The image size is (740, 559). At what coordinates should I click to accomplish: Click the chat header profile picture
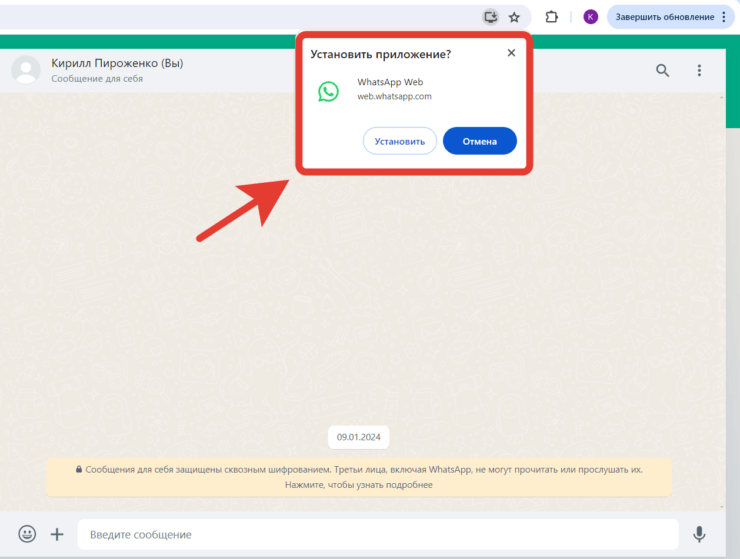(x=26, y=70)
